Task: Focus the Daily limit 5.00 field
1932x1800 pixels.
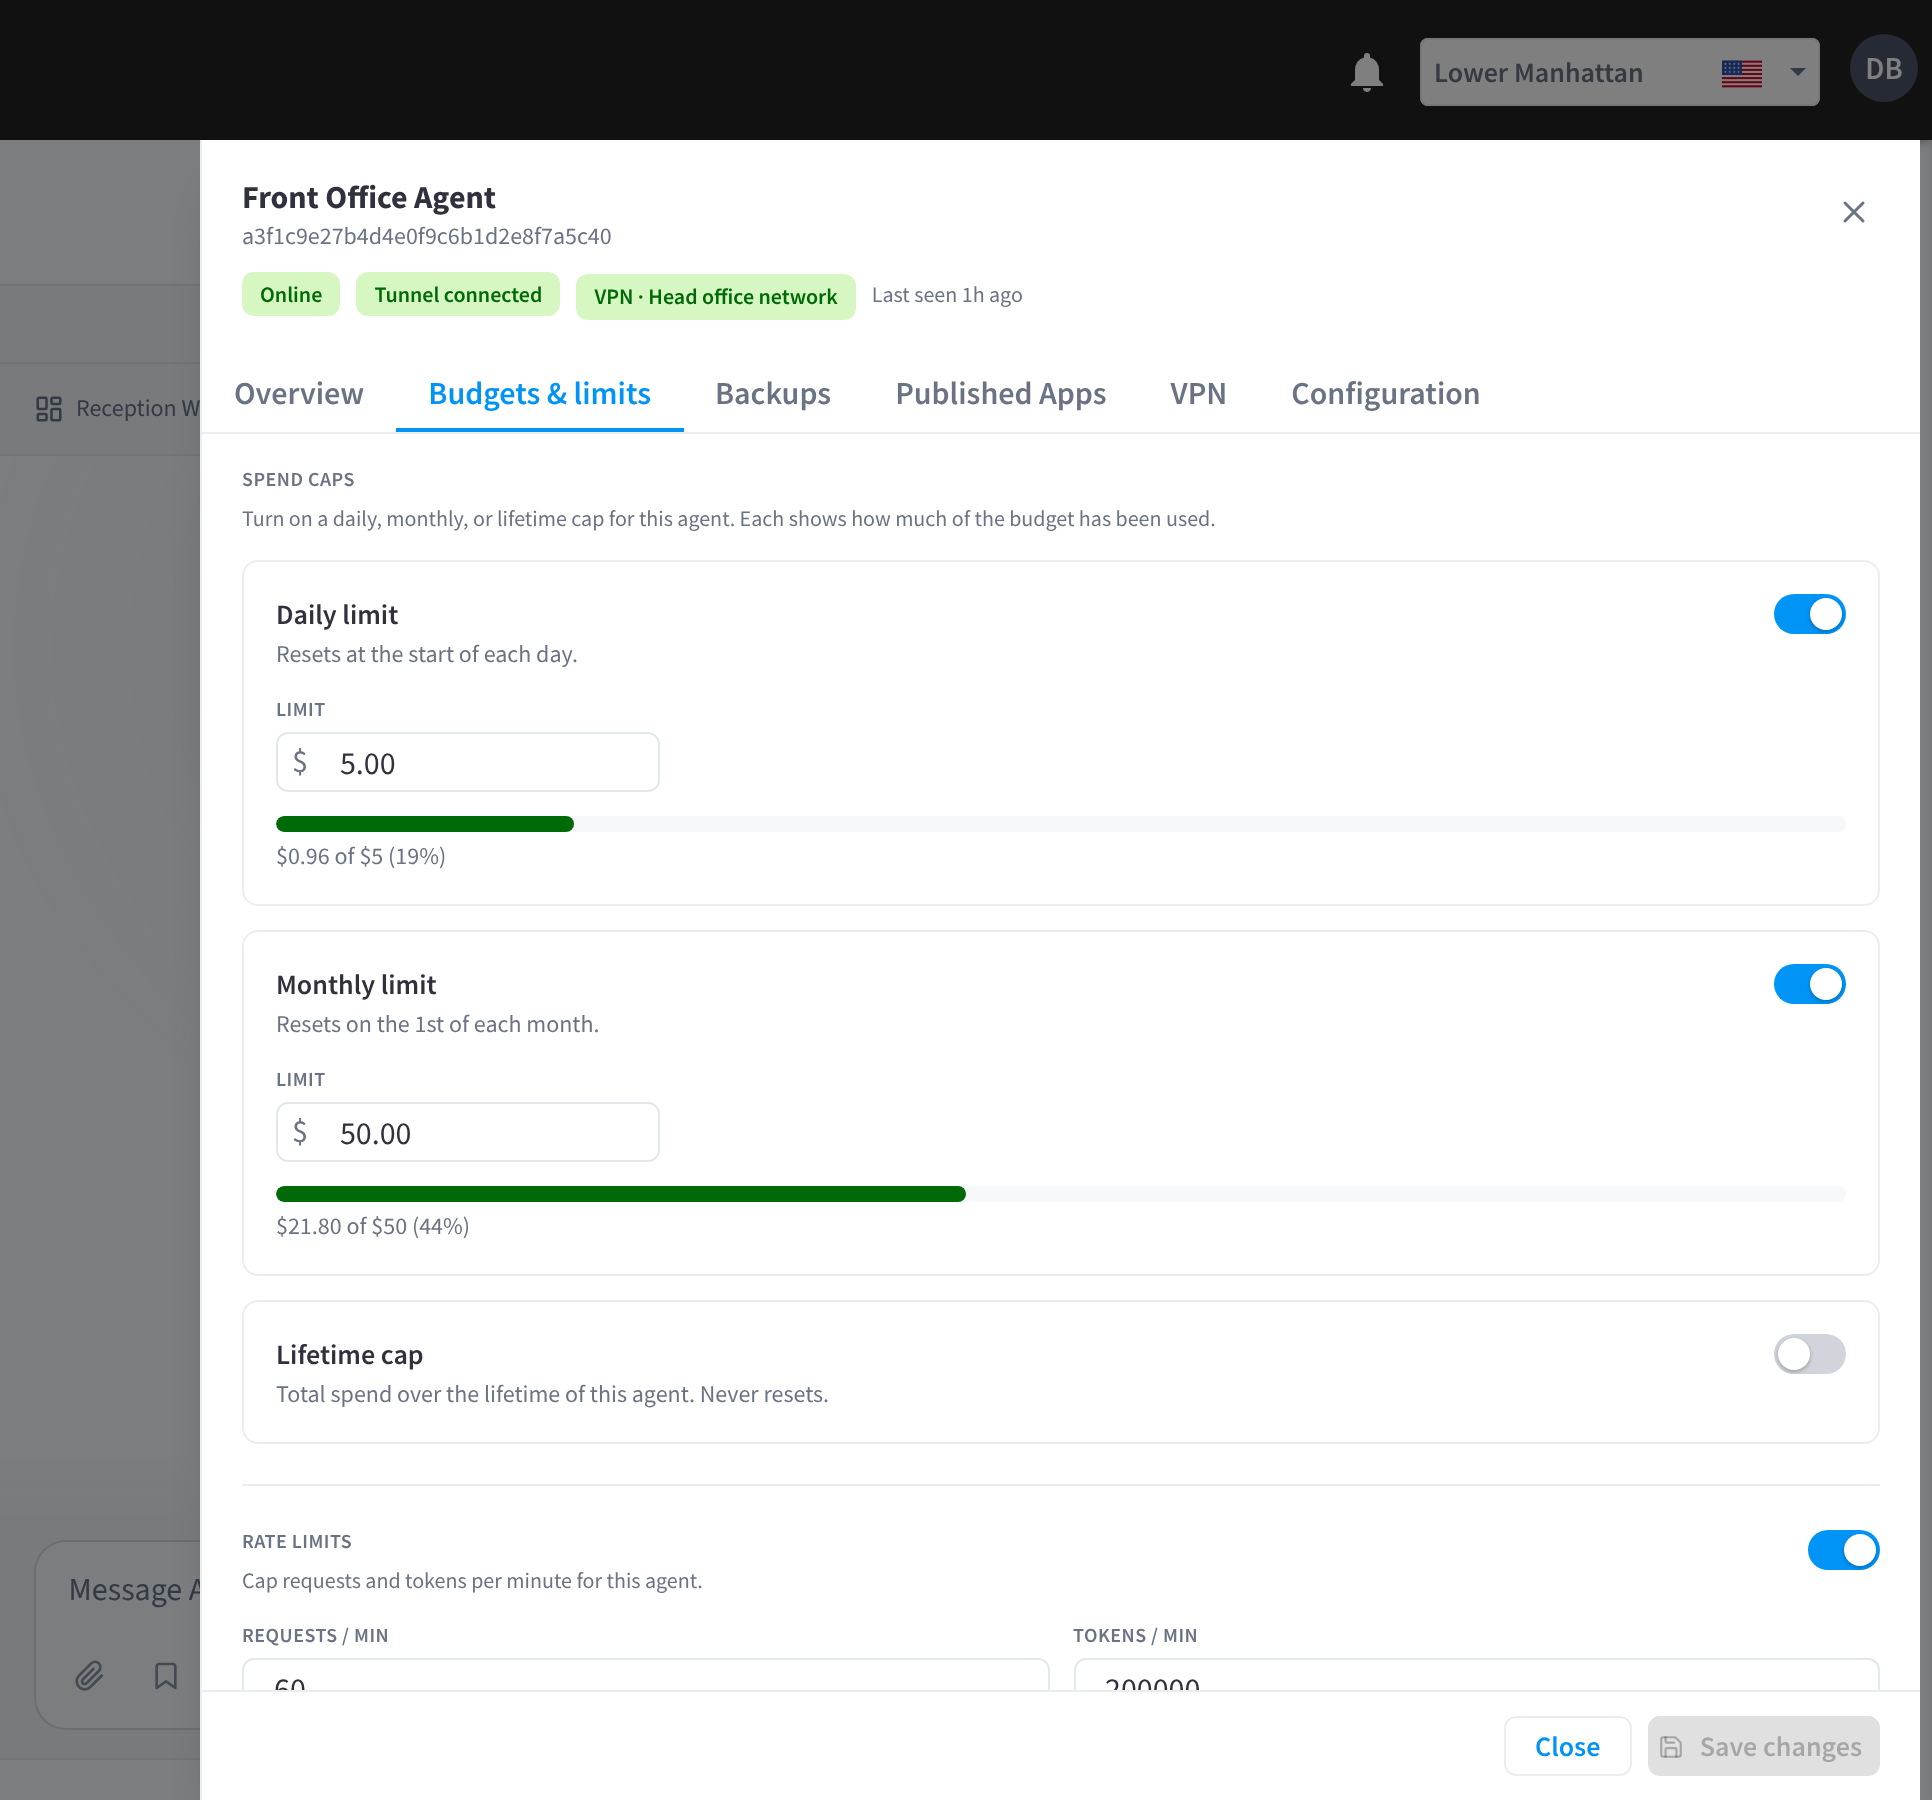Action: pyautogui.click(x=468, y=762)
